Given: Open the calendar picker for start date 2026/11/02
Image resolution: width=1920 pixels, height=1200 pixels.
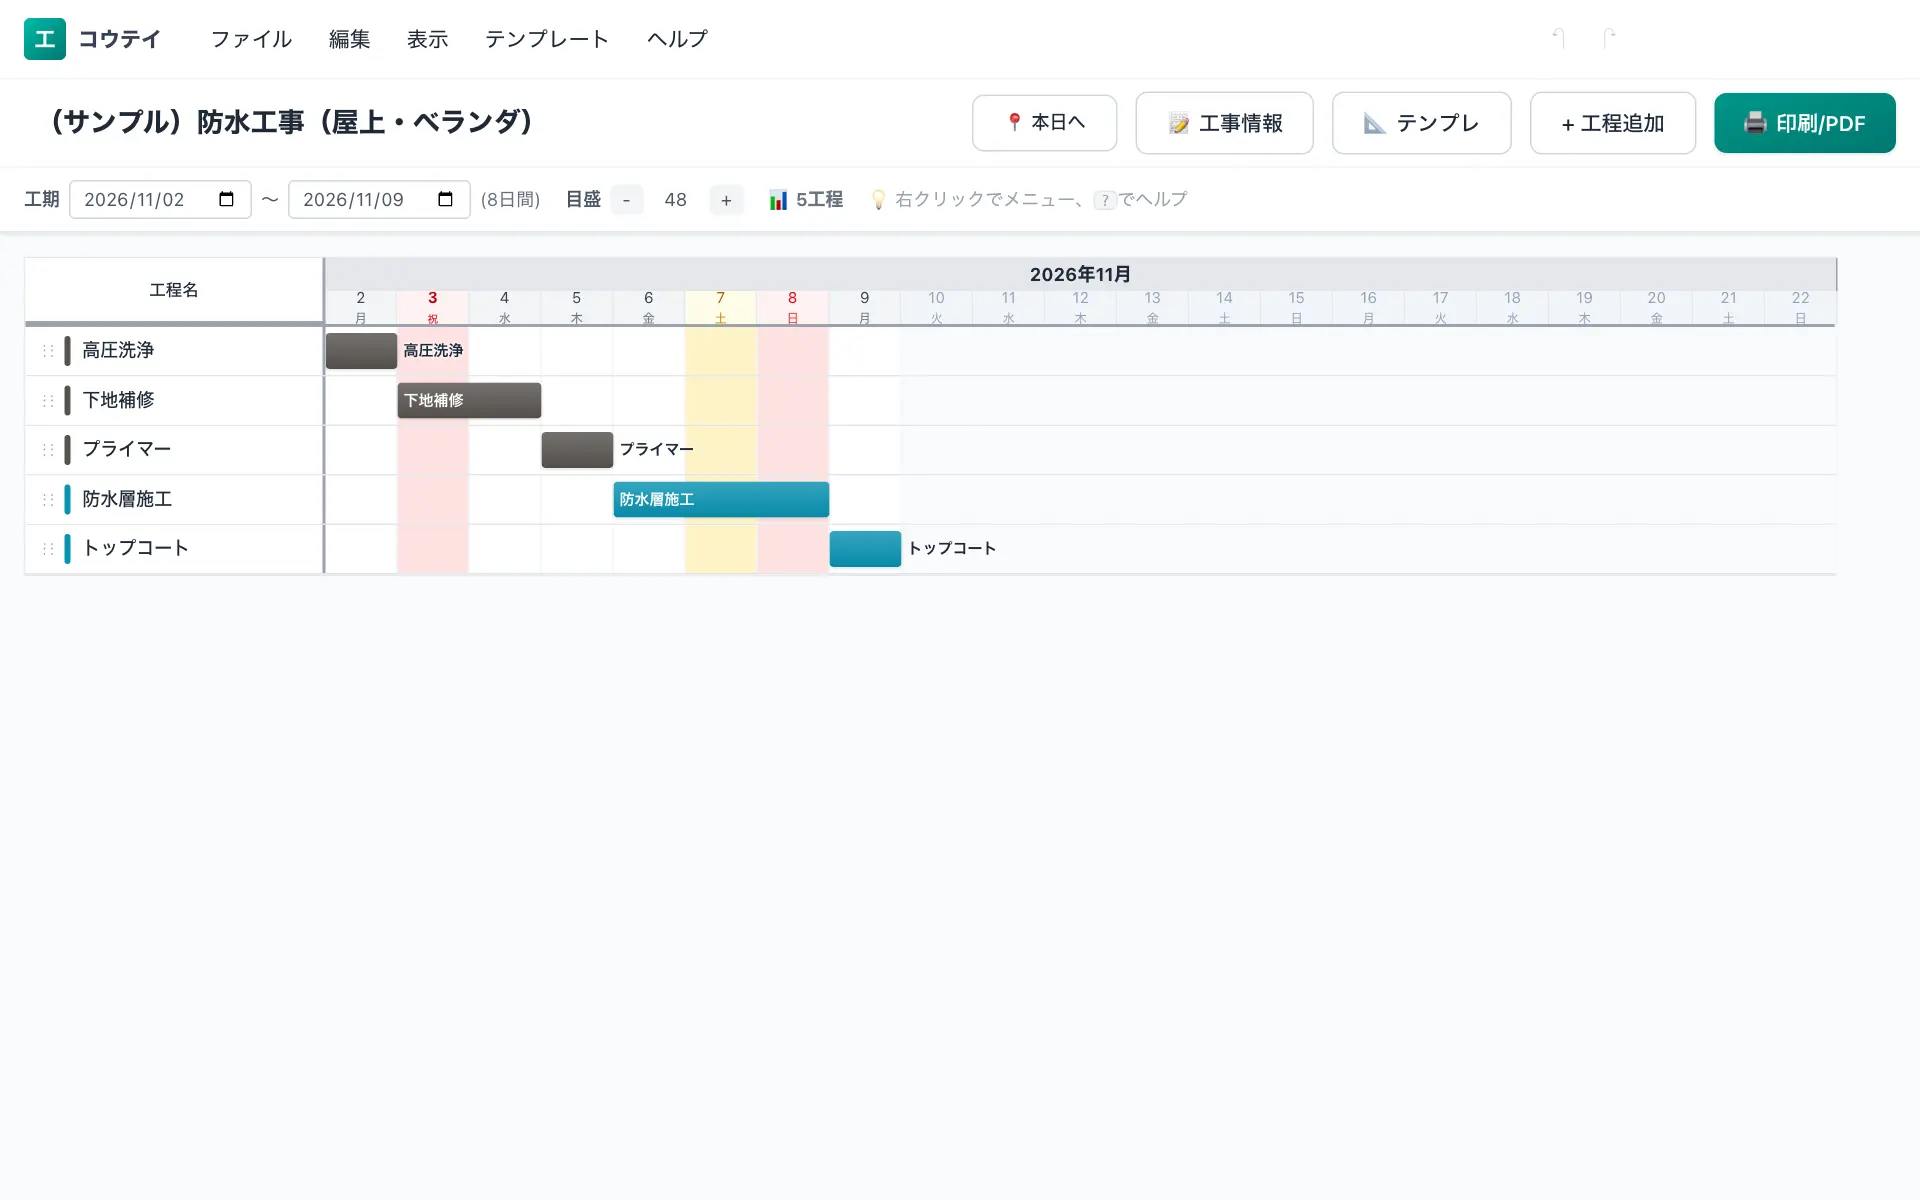Looking at the screenshot, I should click(x=227, y=199).
